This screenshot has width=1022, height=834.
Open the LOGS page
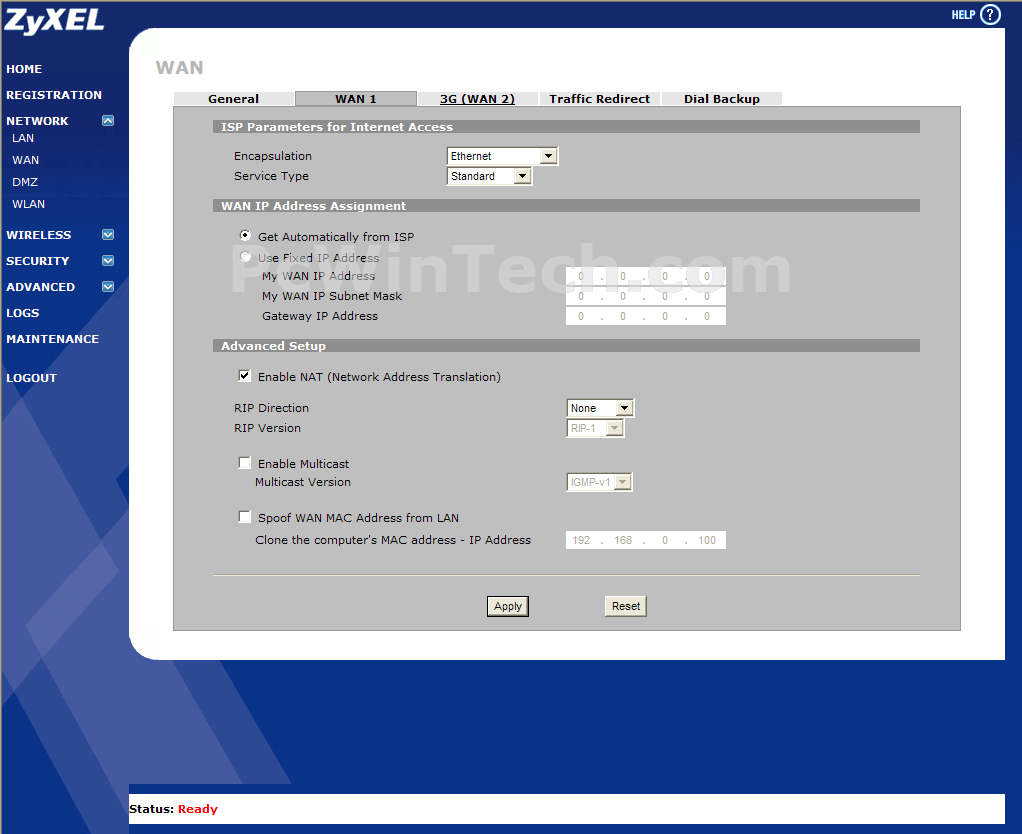23,313
